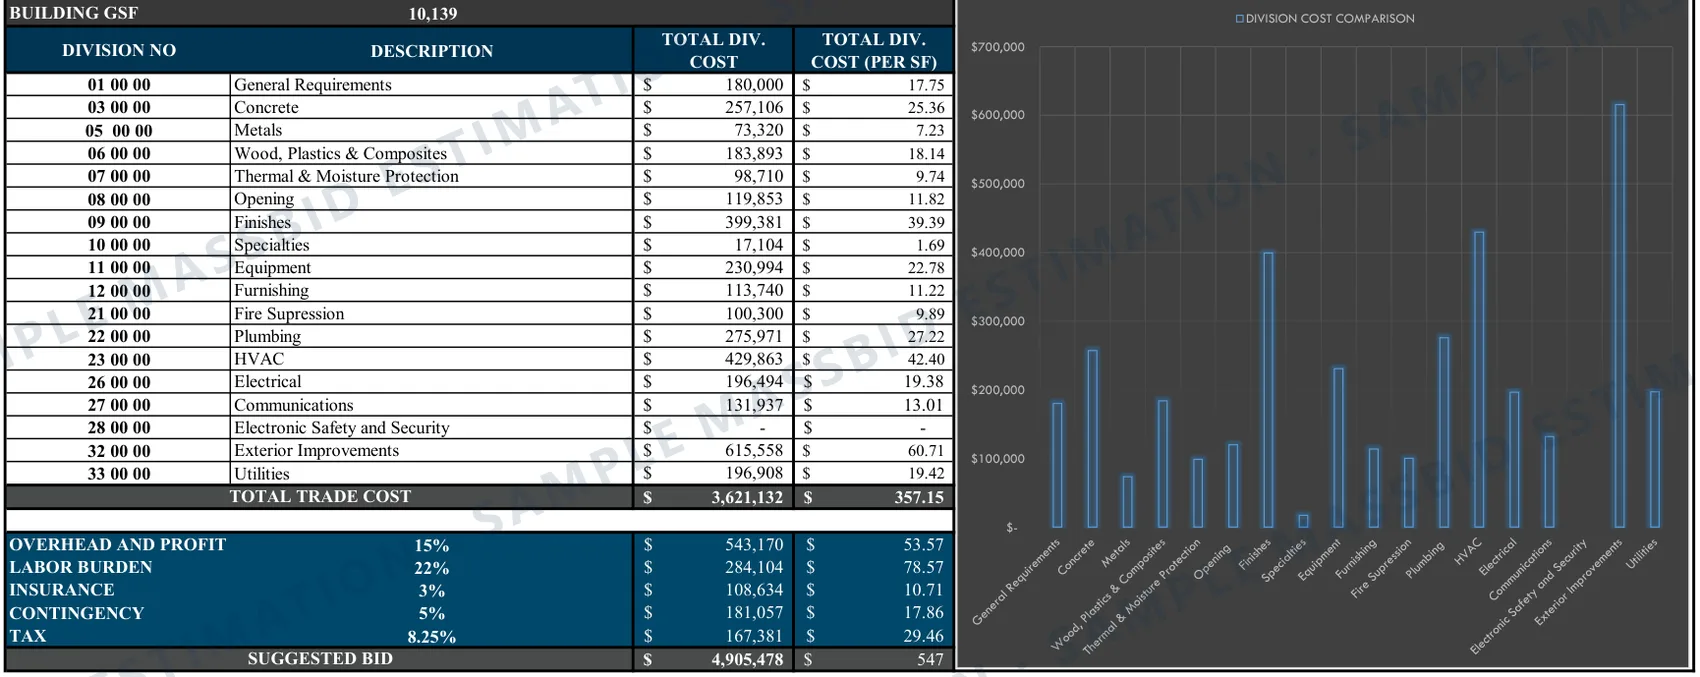The image size is (1700, 677).
Task: Click the Finishes bar in chart
Action: pos(1268,390)
